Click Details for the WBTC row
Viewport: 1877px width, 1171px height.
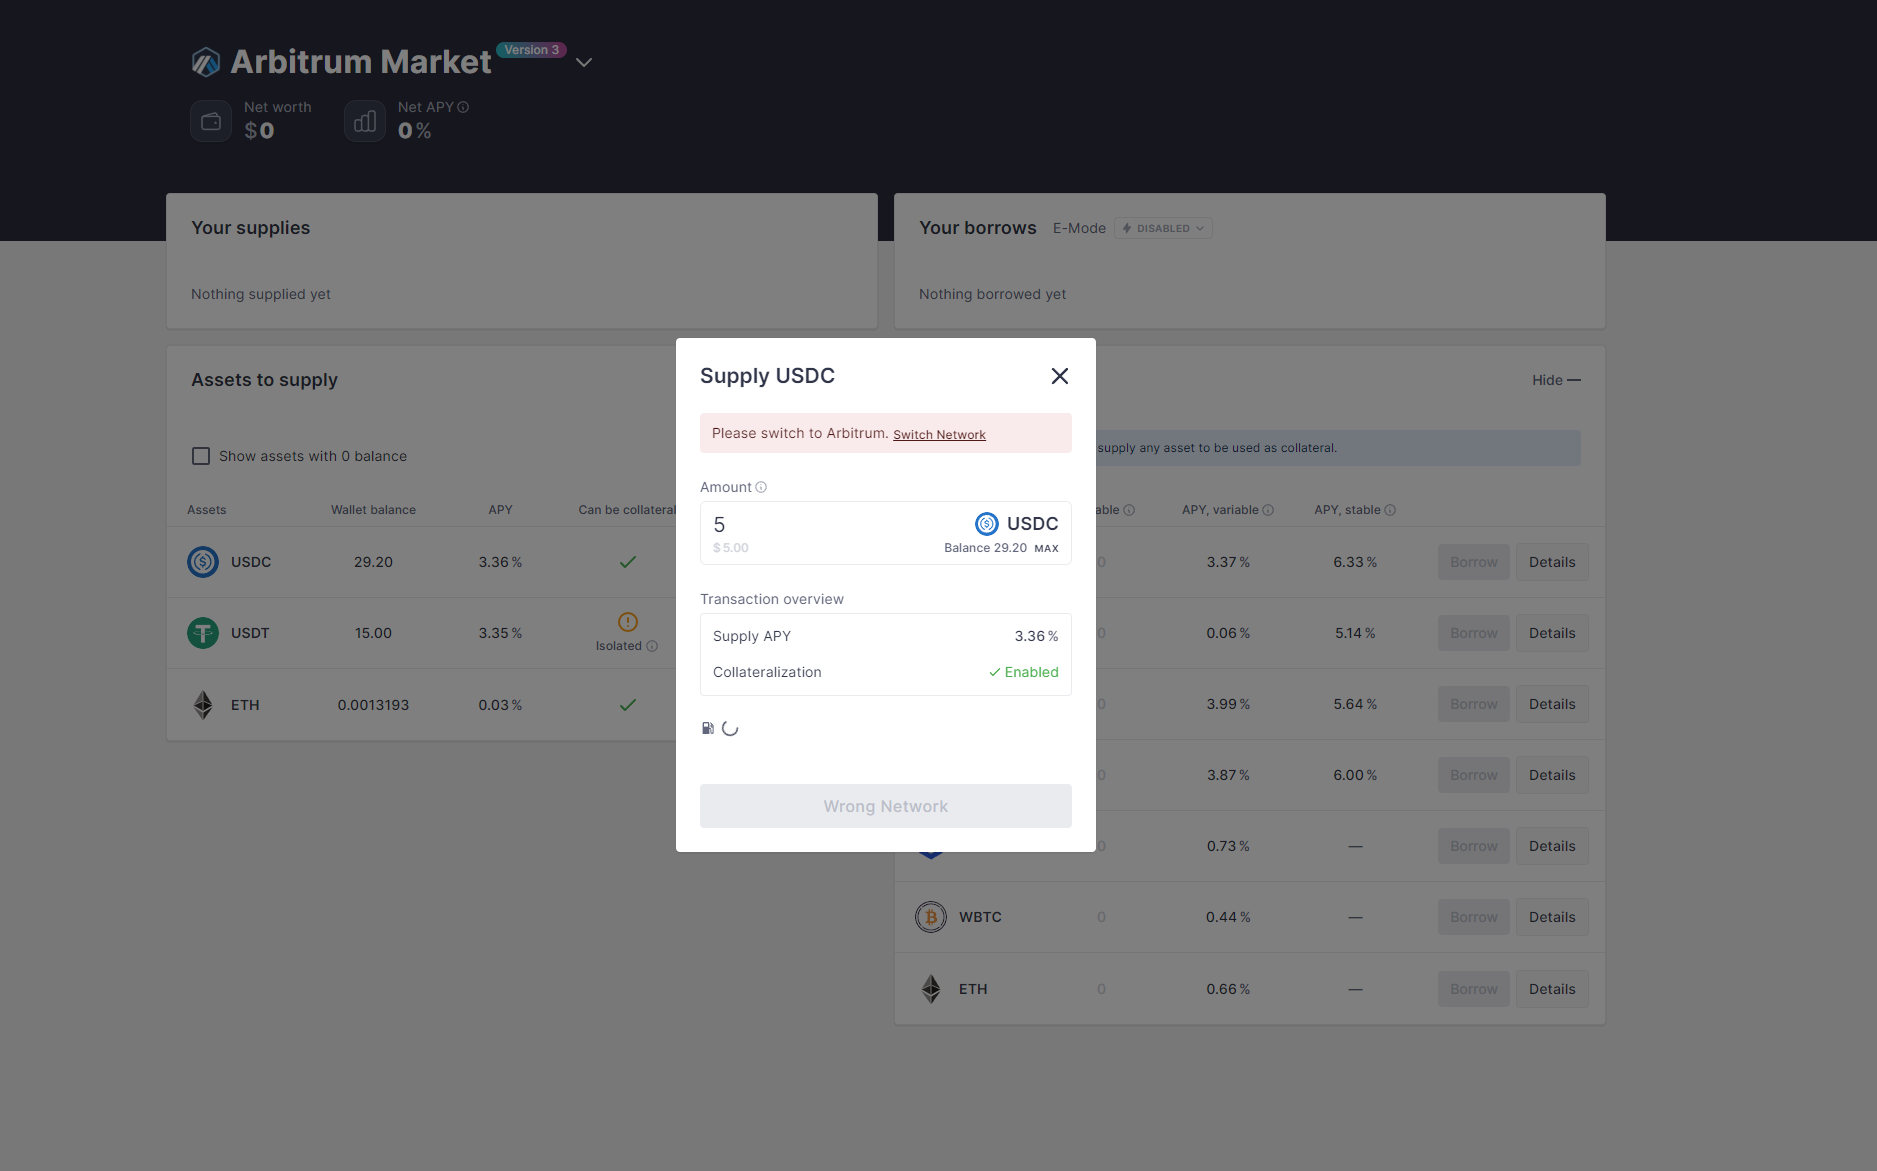coord(1552,917)
